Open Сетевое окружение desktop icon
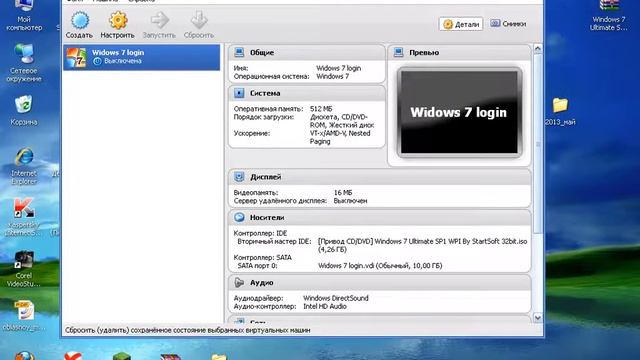The height and width of the screenshot is (360, 640). [24, 63]
